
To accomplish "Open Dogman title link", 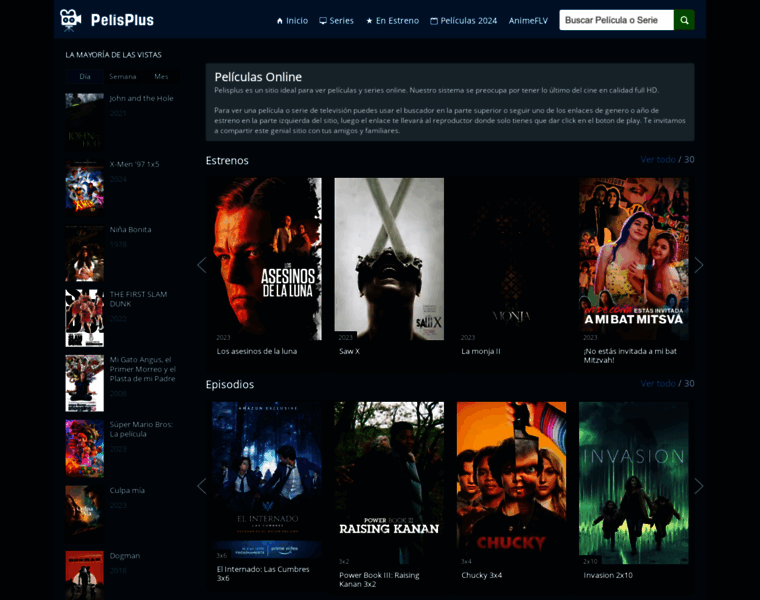I will pyautogui.click(x=125, y=555).
